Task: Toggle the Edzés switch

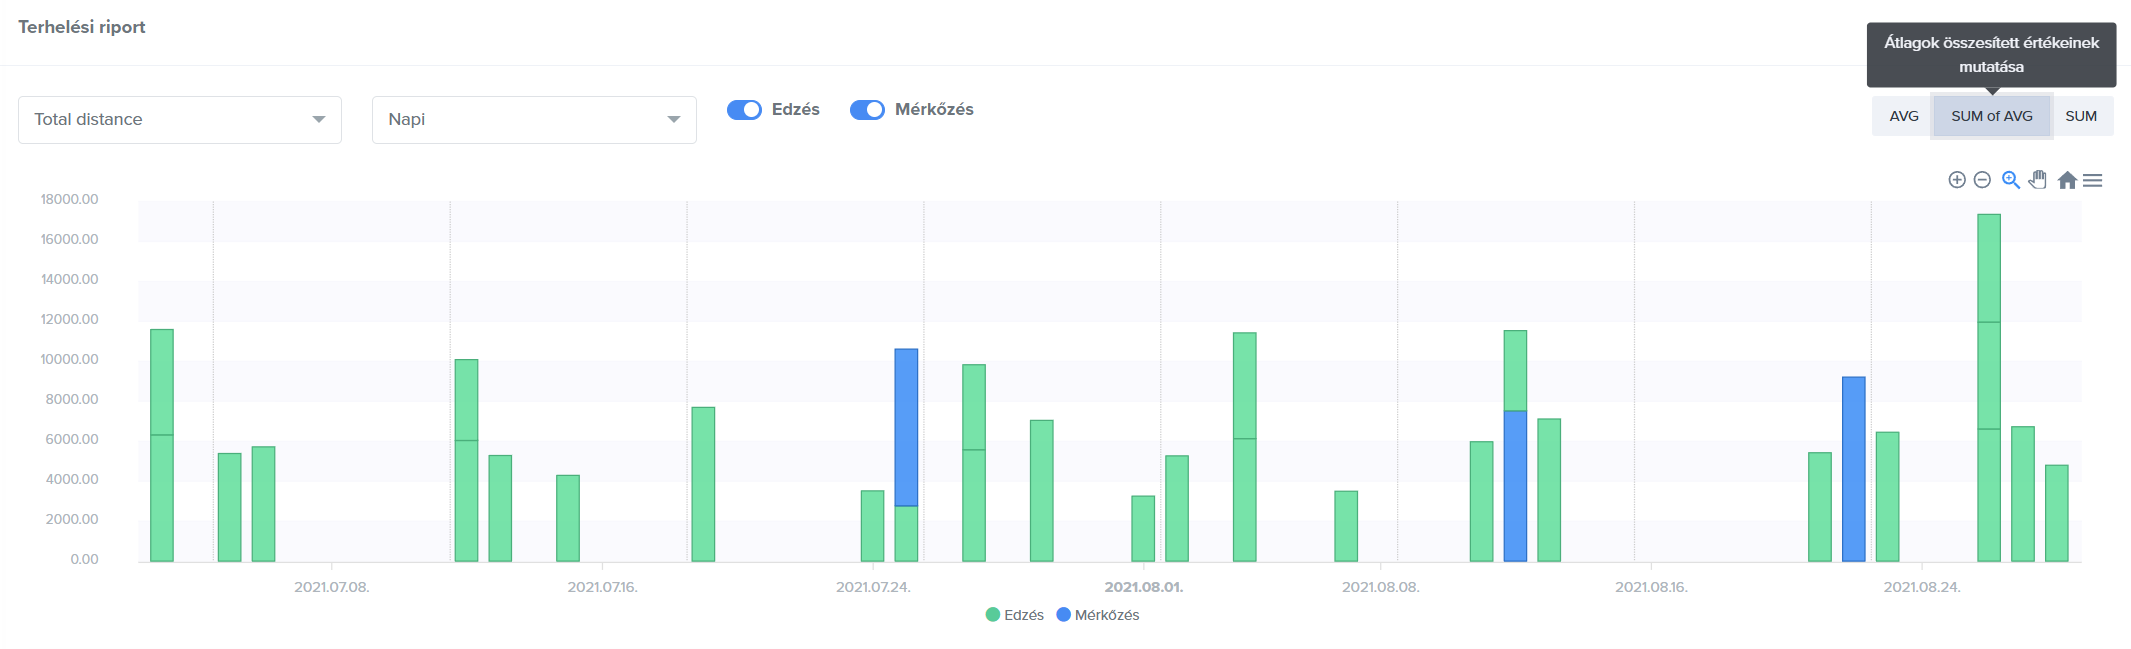Action: 744,110
